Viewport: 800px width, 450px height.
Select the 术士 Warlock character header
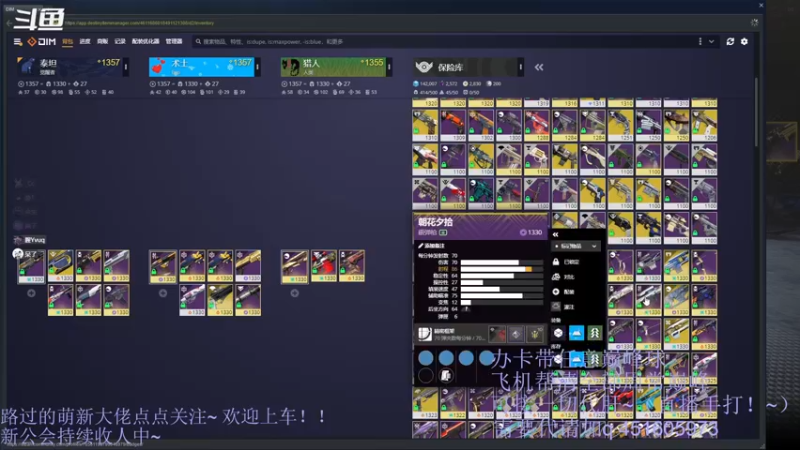click(201, 67)
